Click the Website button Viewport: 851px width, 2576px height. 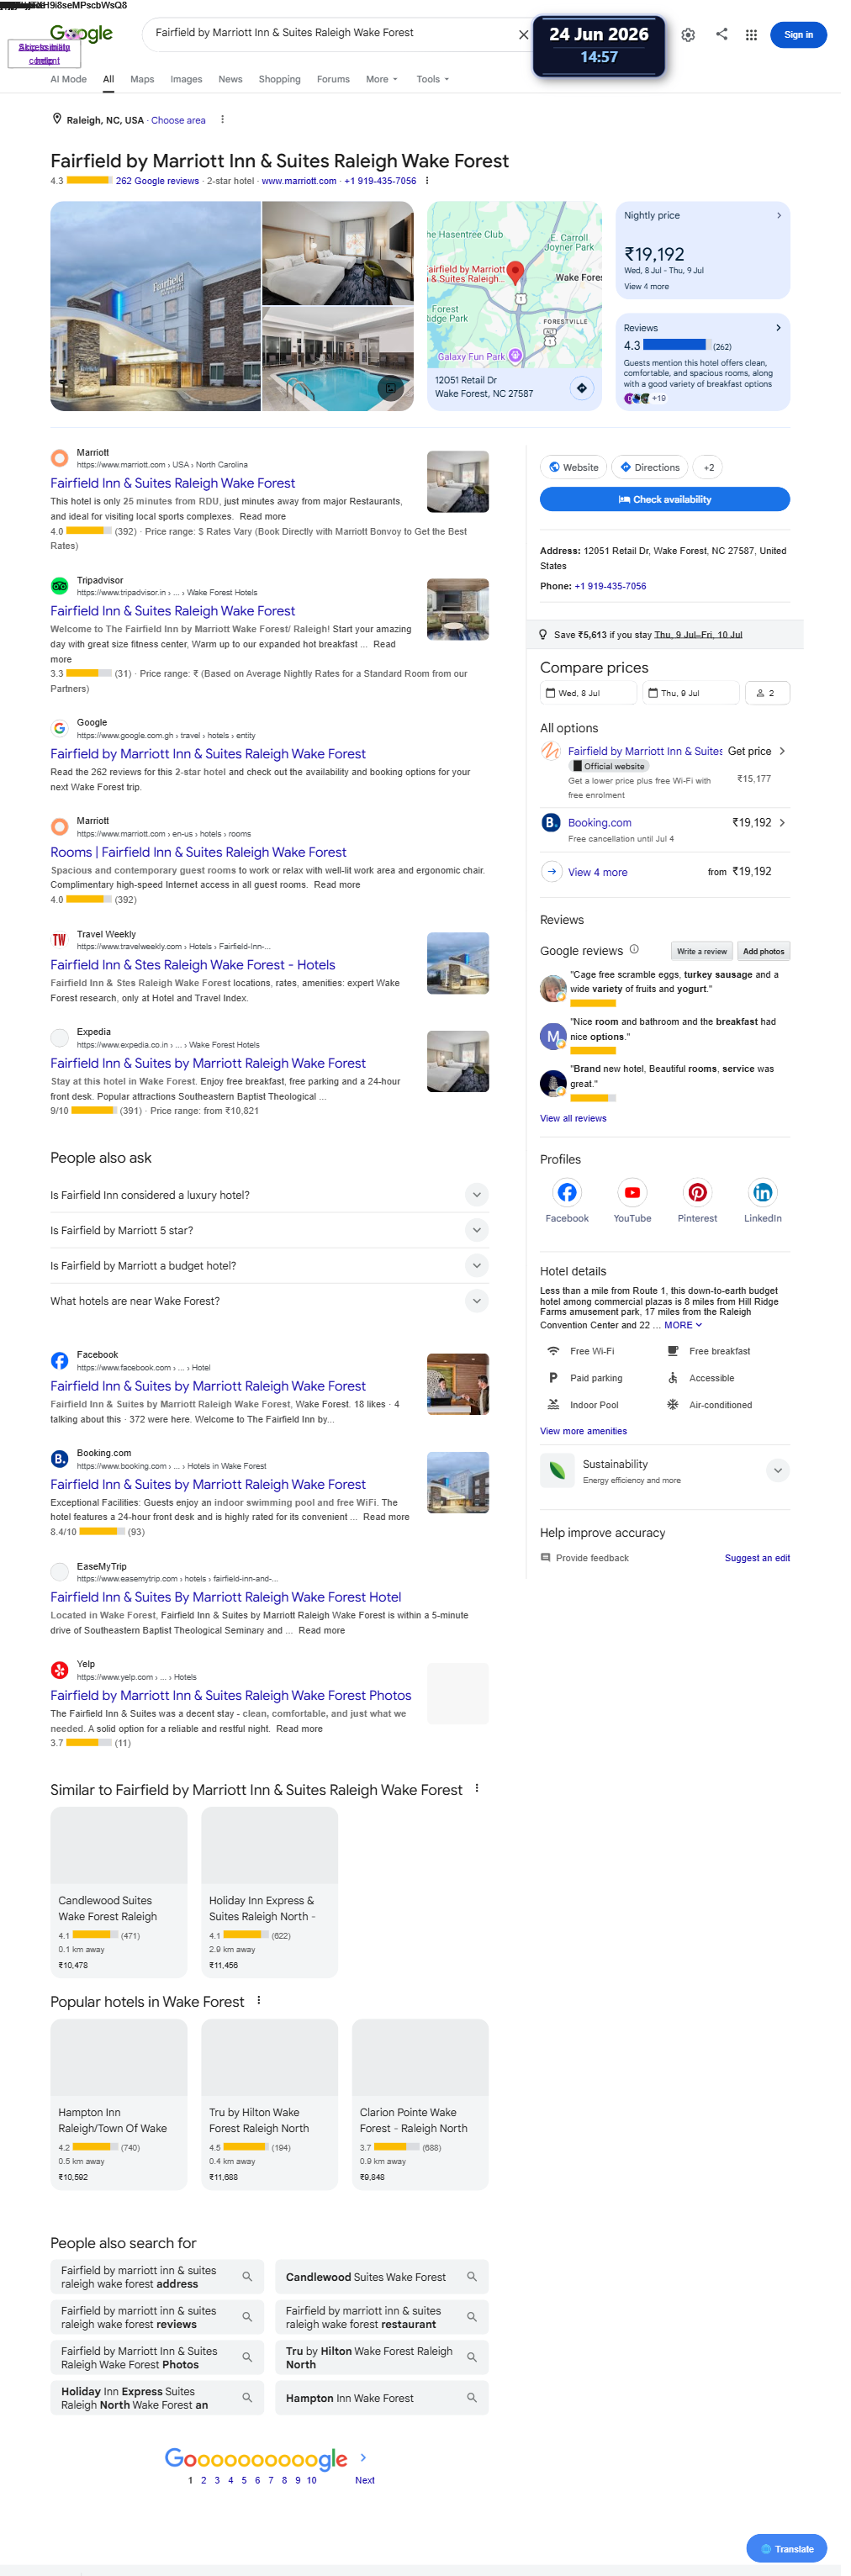pyautogui.click(x=573, y=467)
